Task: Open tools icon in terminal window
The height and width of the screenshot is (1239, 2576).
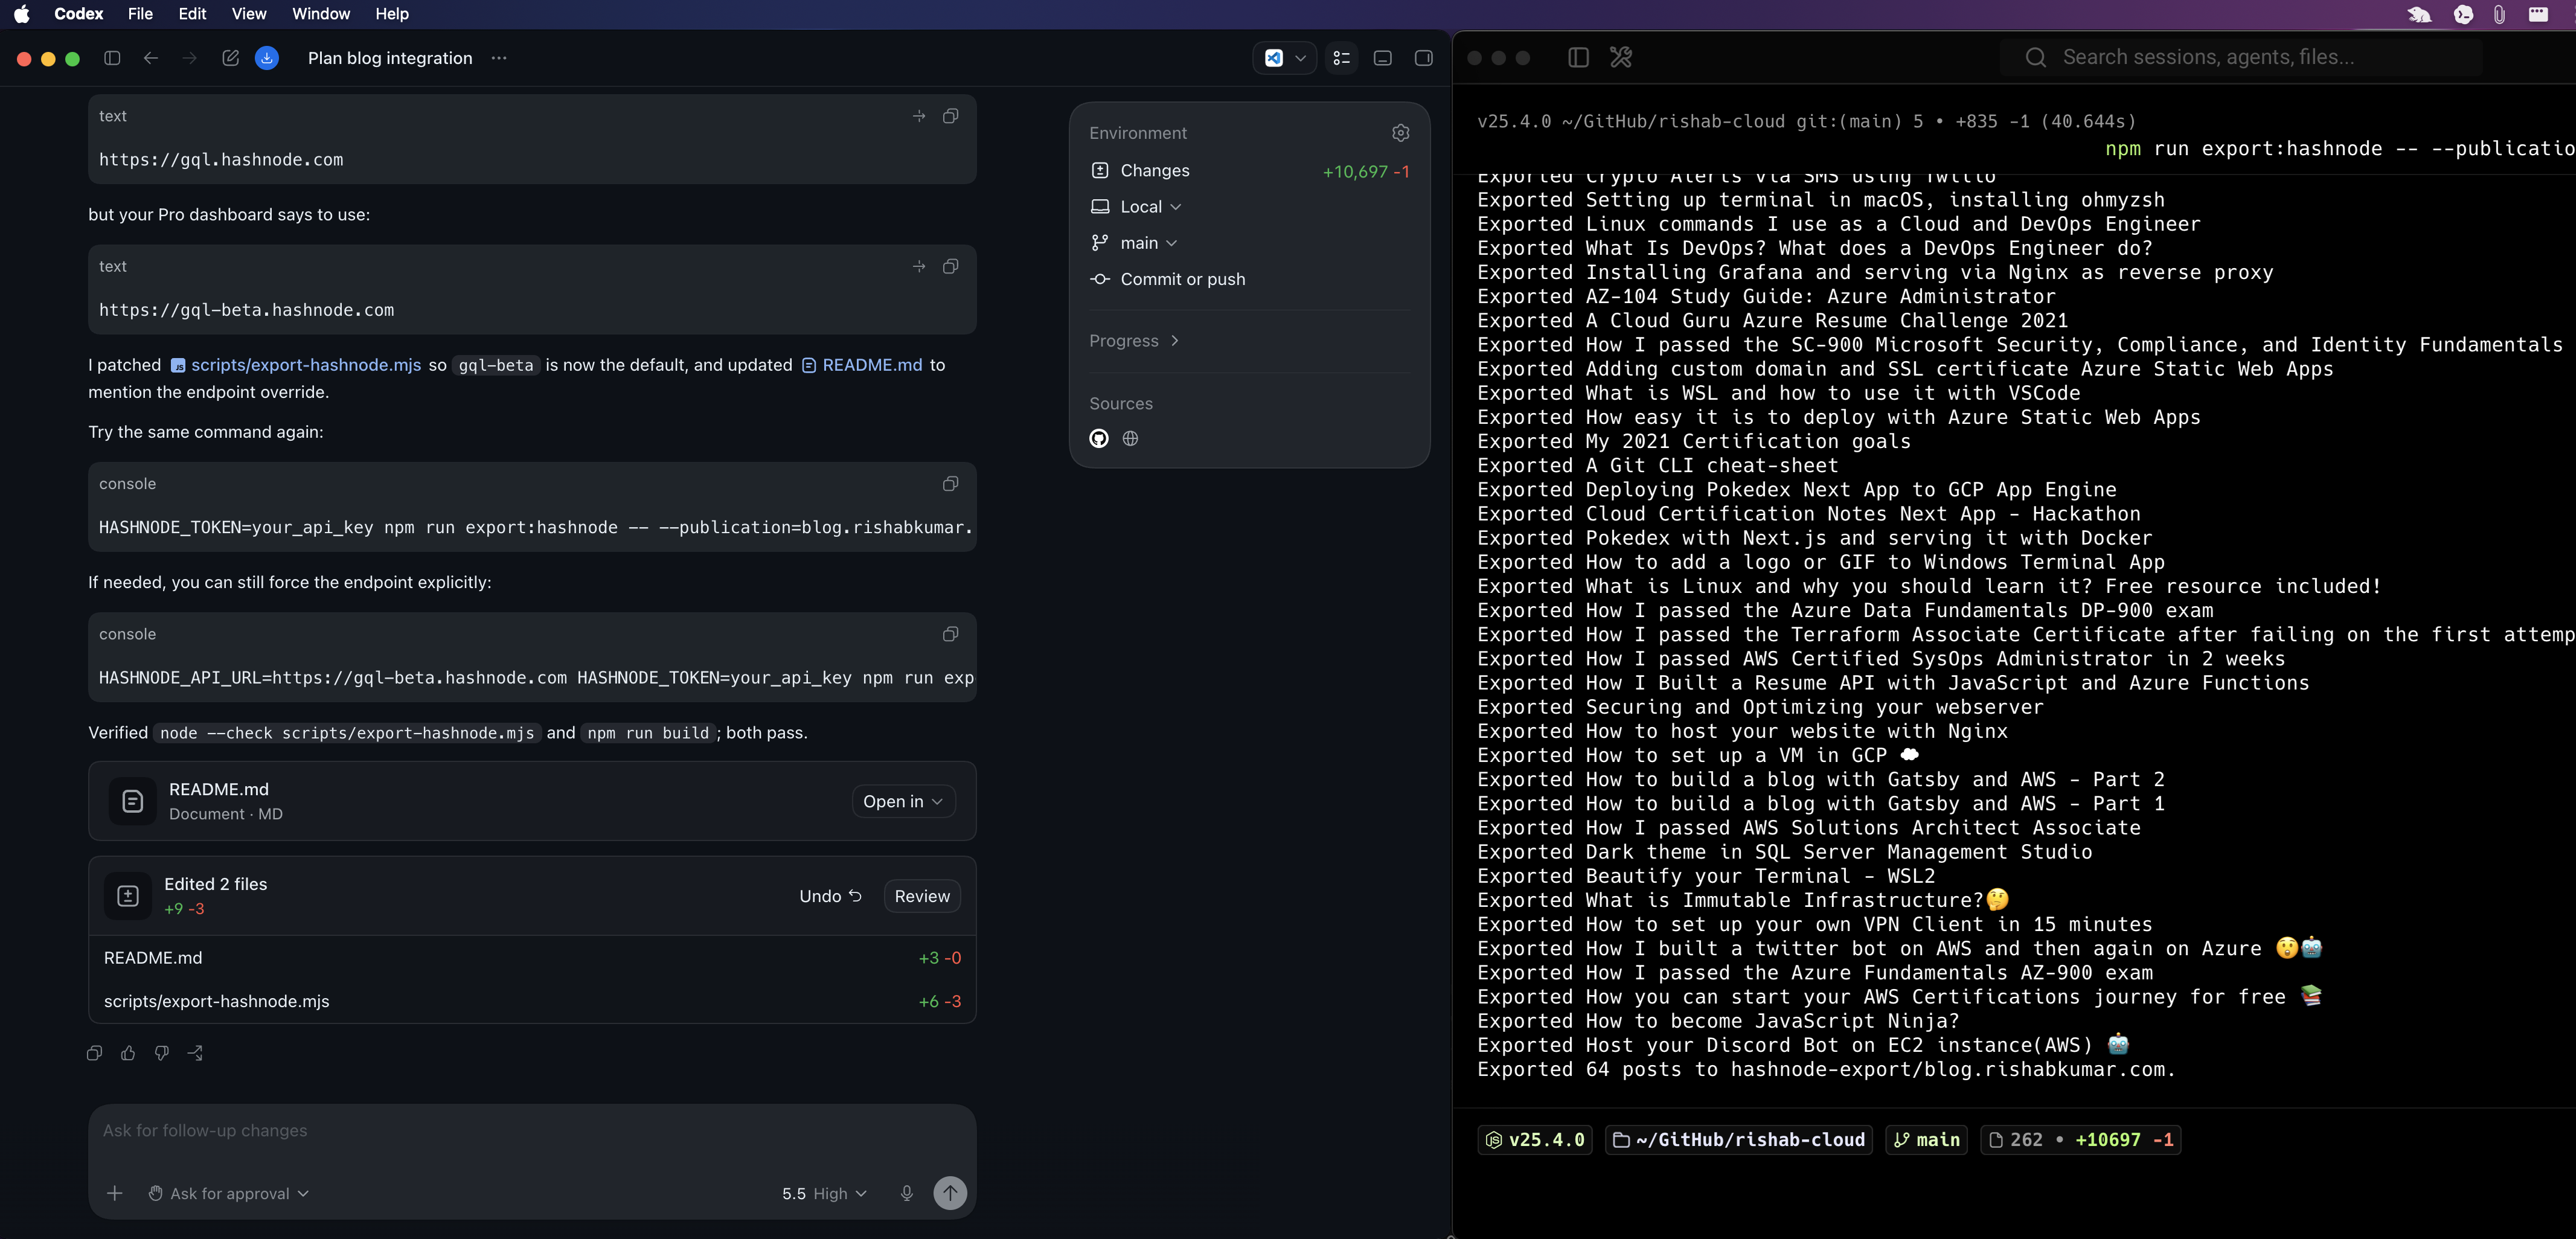Action: tap(1621, 57)
